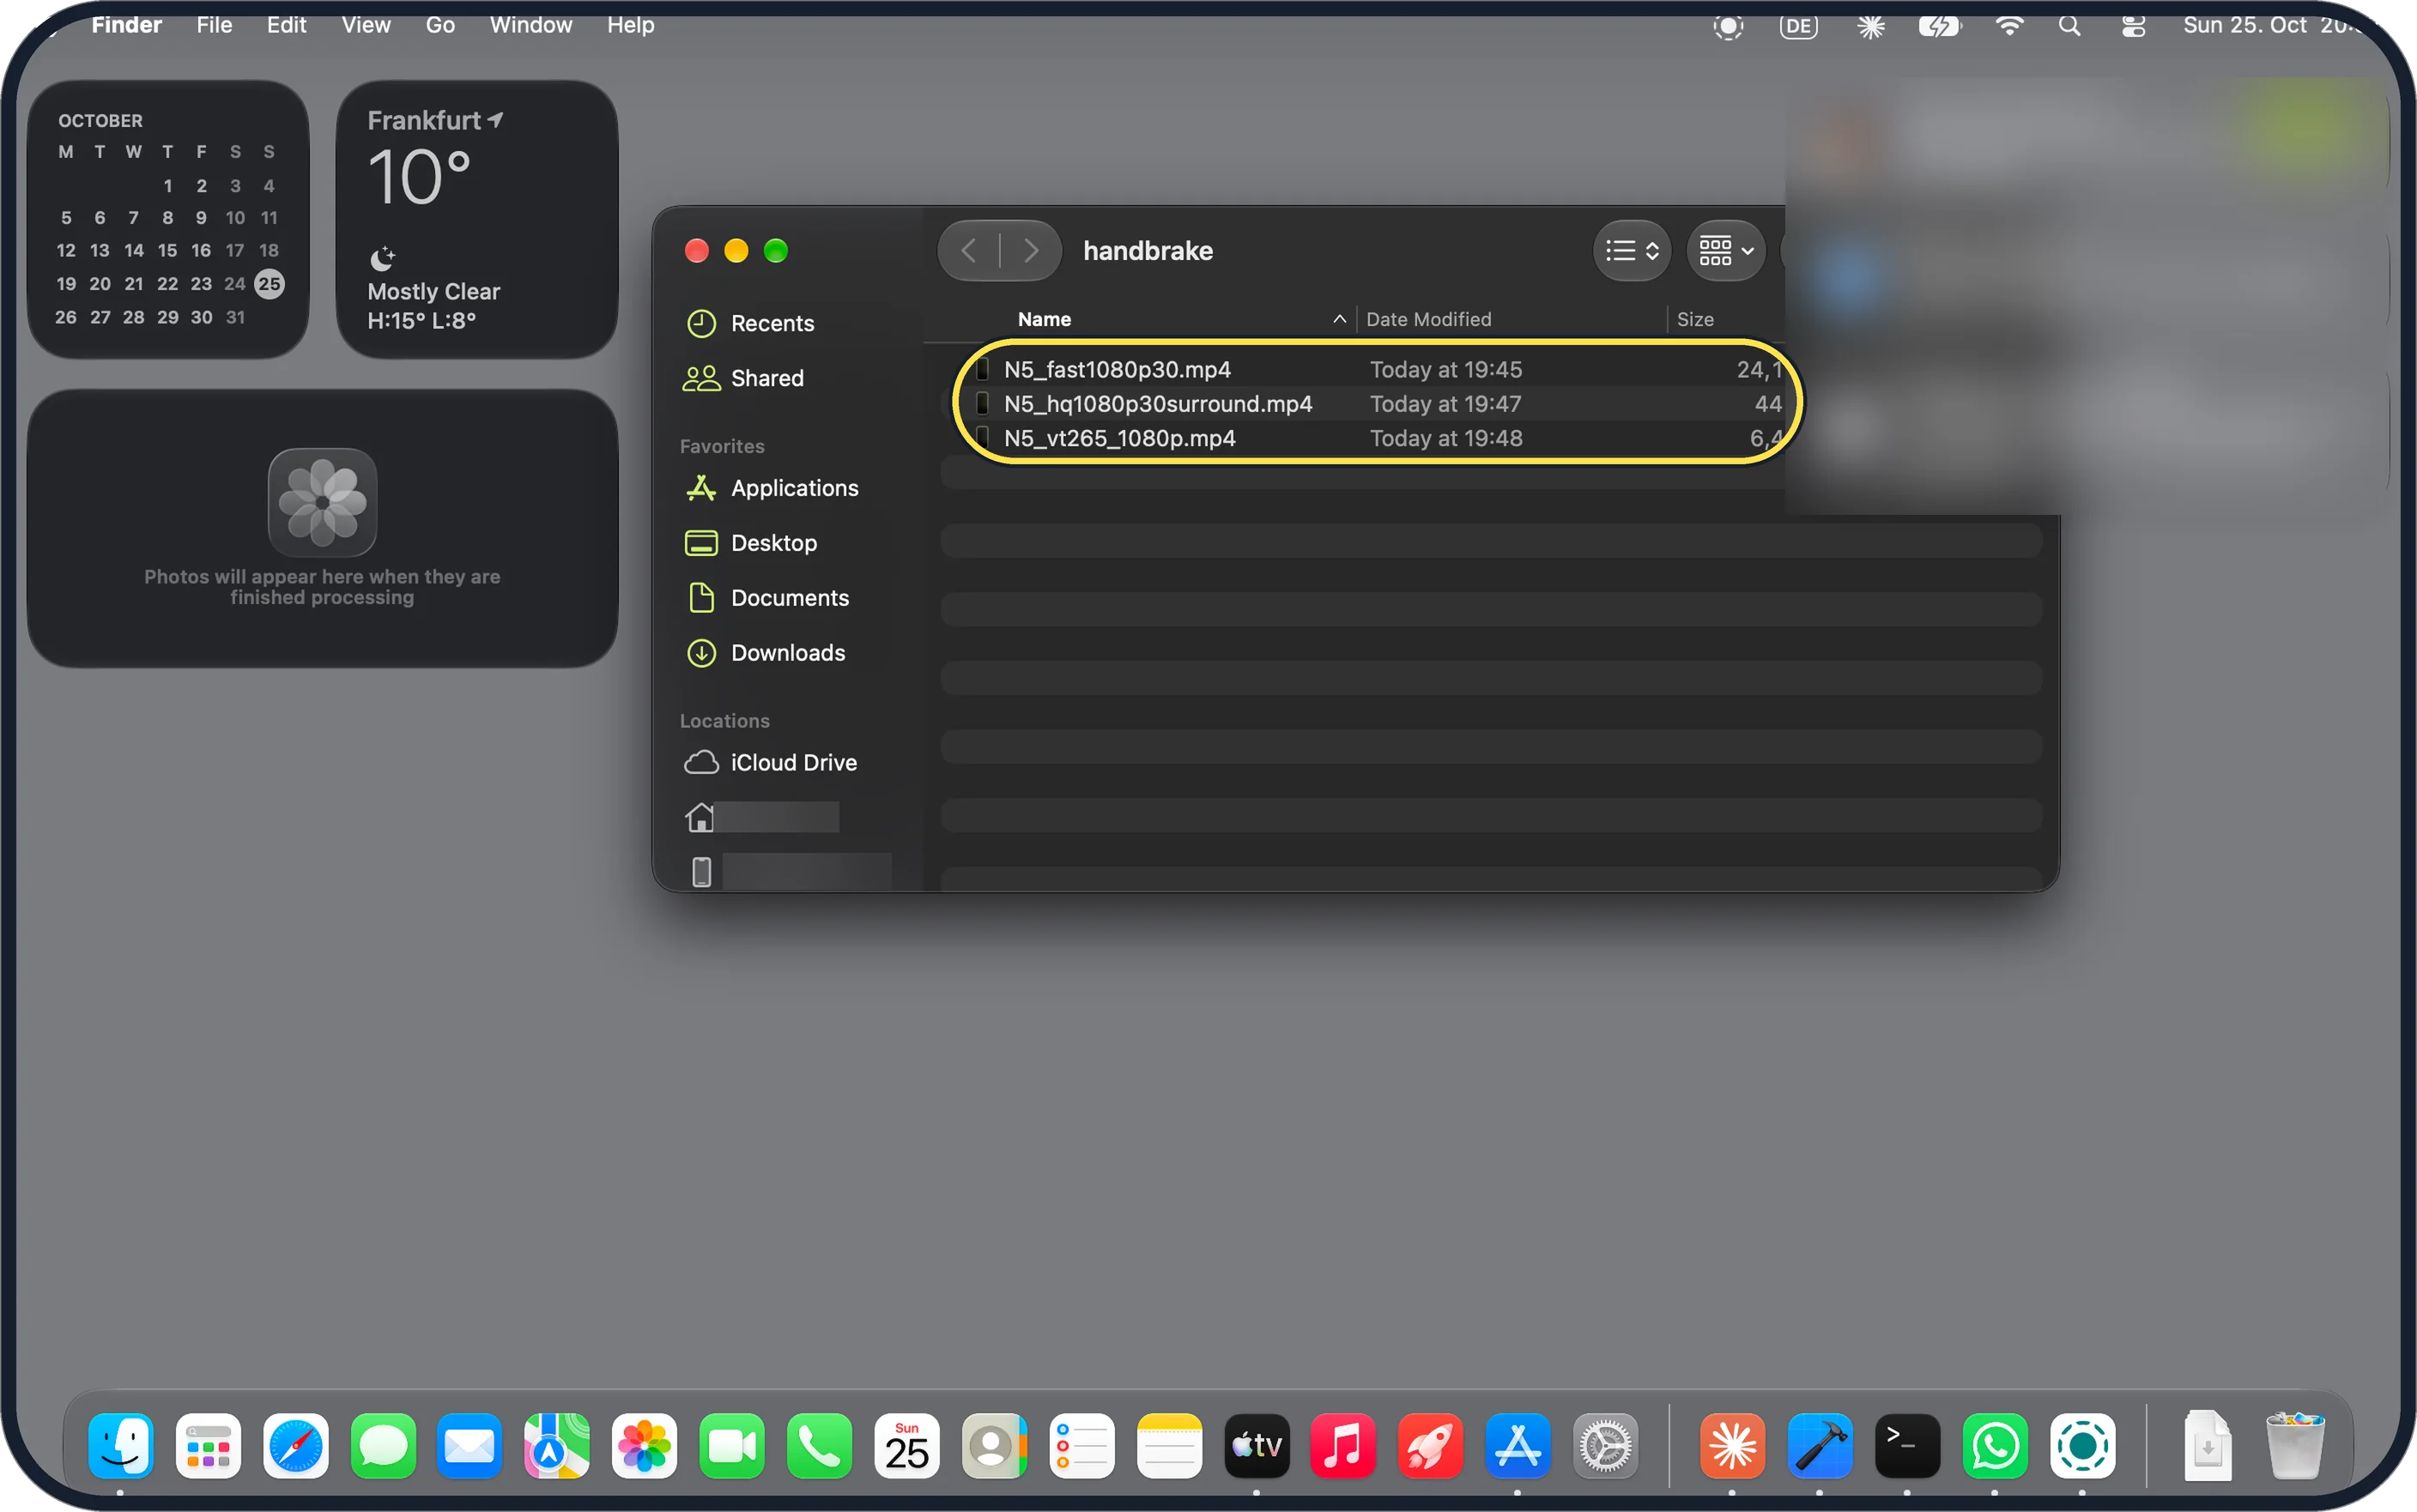Click the phone device icon in the sidebar
Image resolution: width=2417 pixels, height=1512 pixels.
[x=701, y=872]
